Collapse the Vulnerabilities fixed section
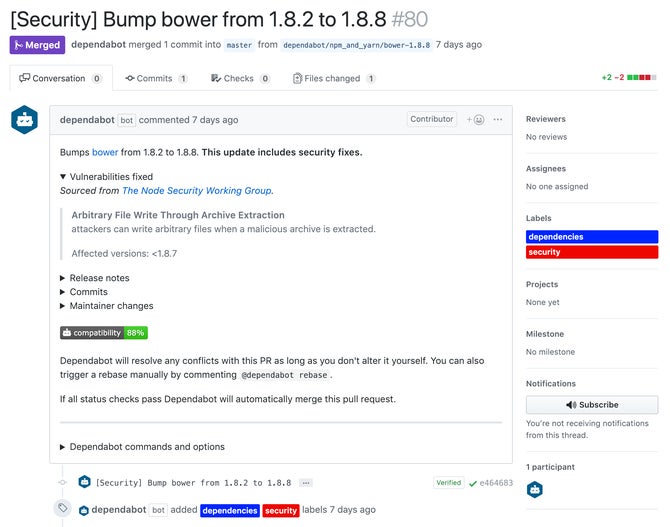The image size is (670, 527). click(x=106, y=177)
